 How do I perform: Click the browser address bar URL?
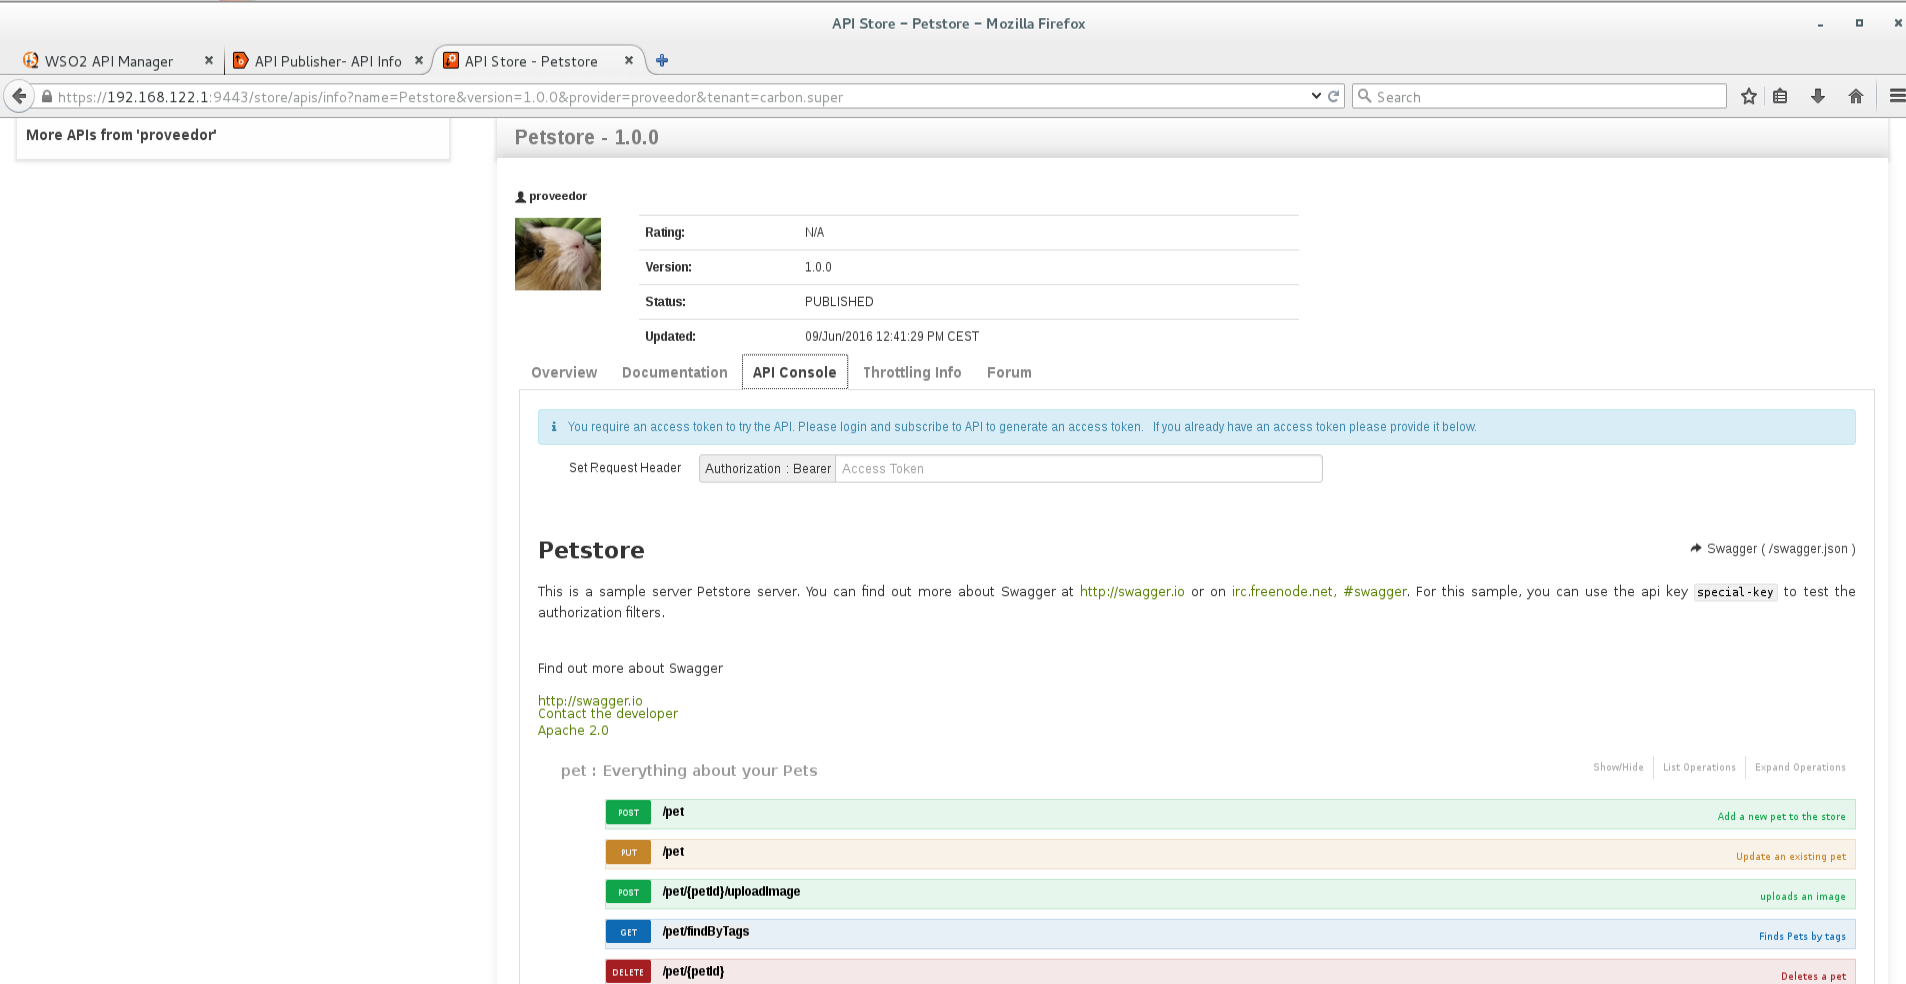(x=450, y=97)
